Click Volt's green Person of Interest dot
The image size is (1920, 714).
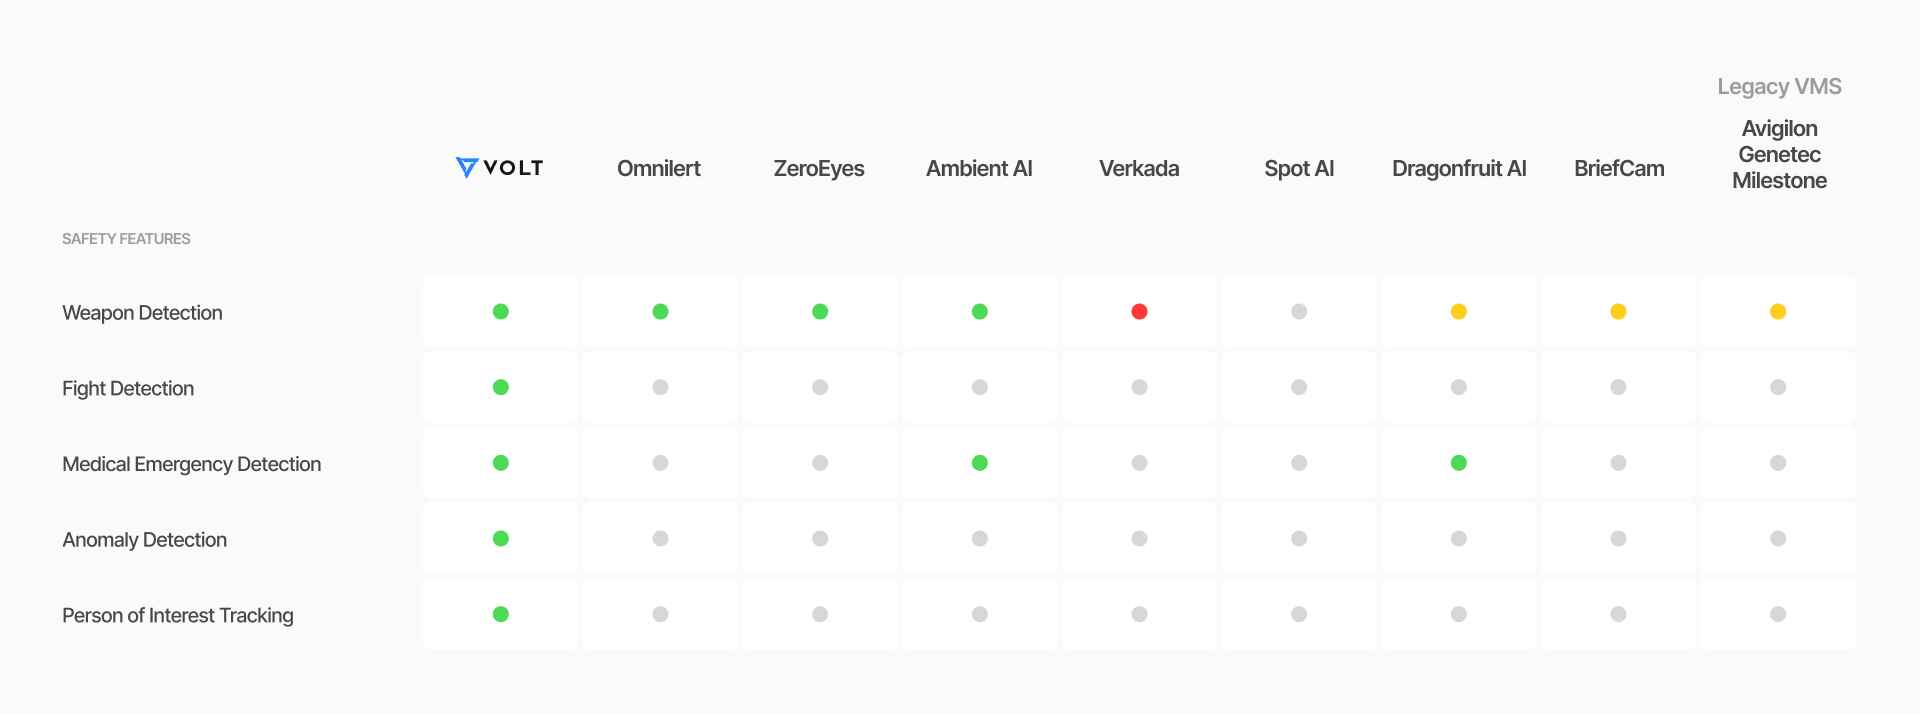(x=501, y=615)
